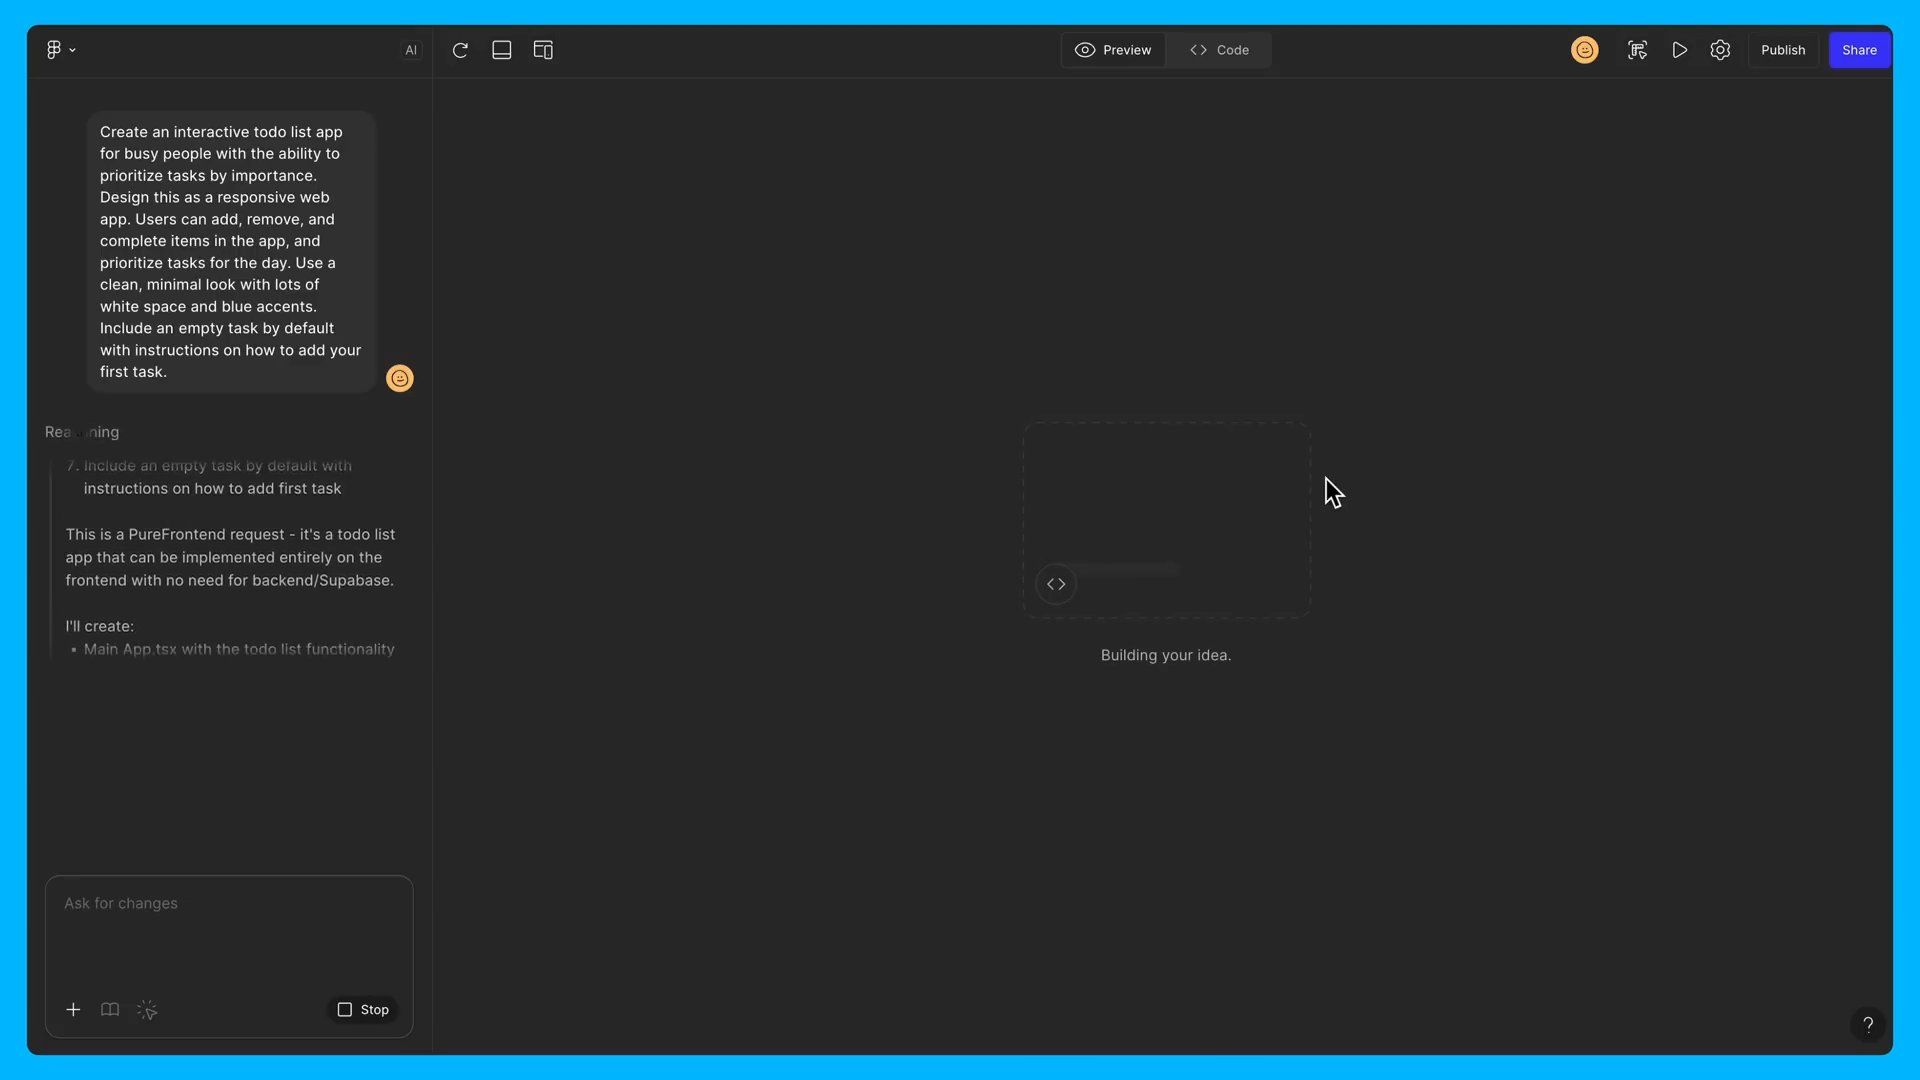
Task: Switch to the Code tab
Action: (x=1219, y=50)
